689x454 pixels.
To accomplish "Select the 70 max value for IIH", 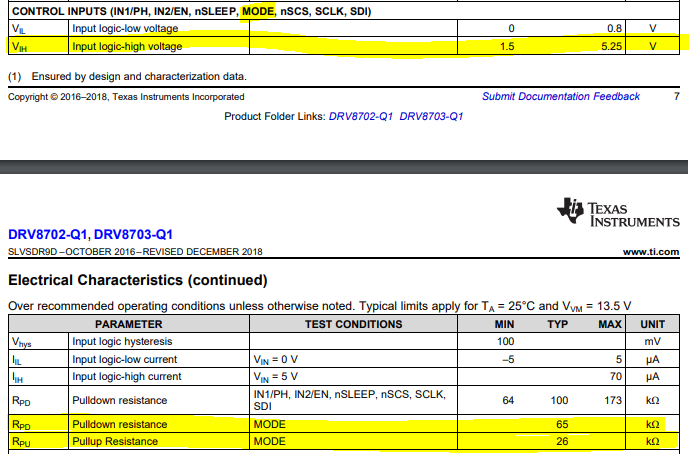I will pos(616,377).
